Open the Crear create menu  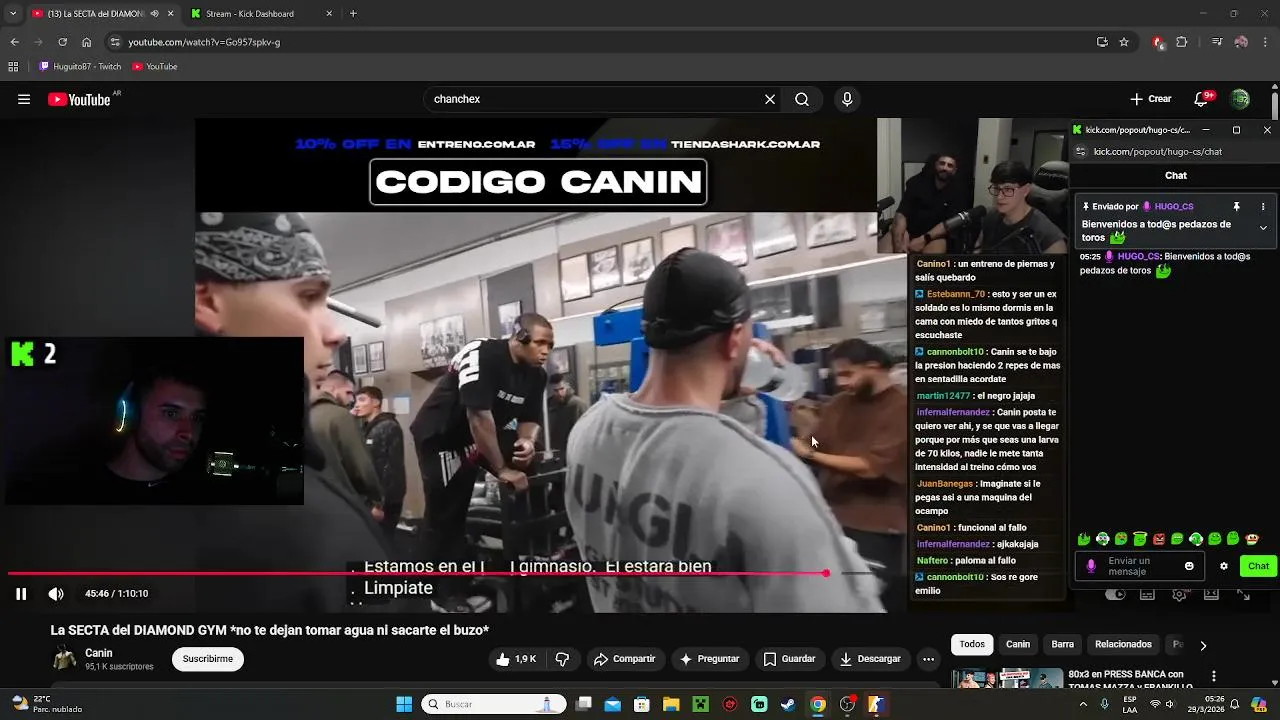coord(1150,99)
